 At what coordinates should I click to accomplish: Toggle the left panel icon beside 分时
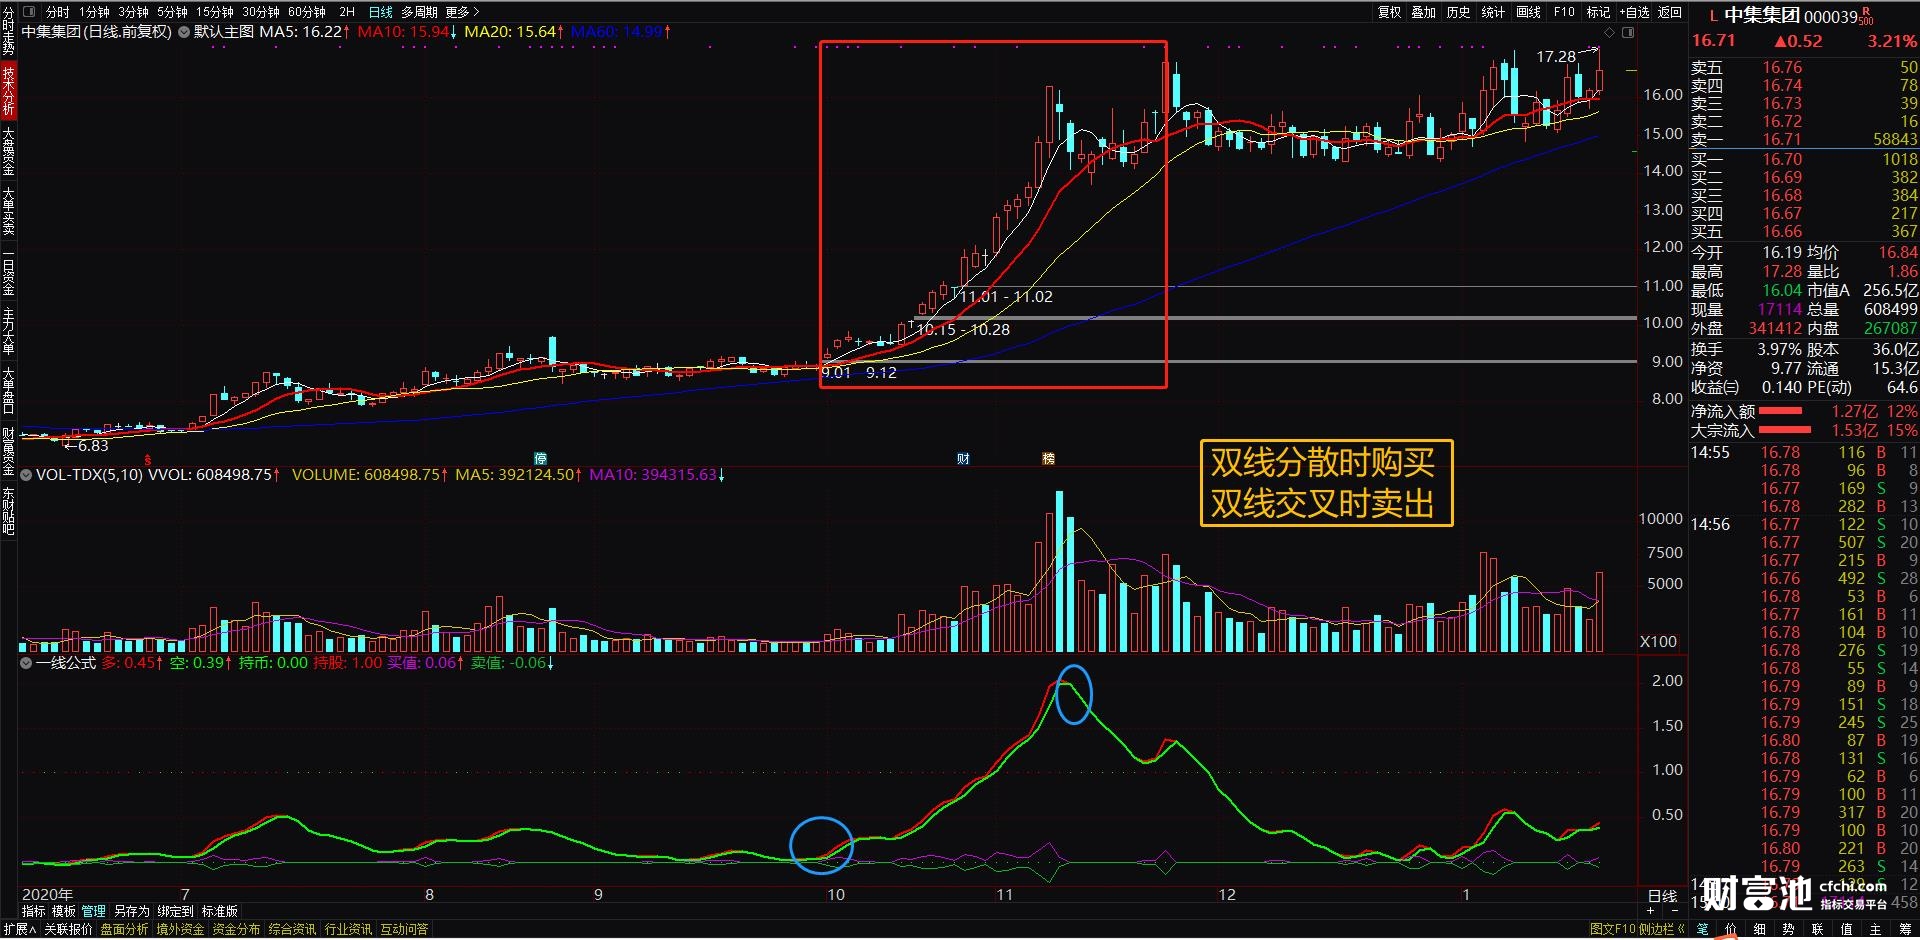tap(28, 12)
